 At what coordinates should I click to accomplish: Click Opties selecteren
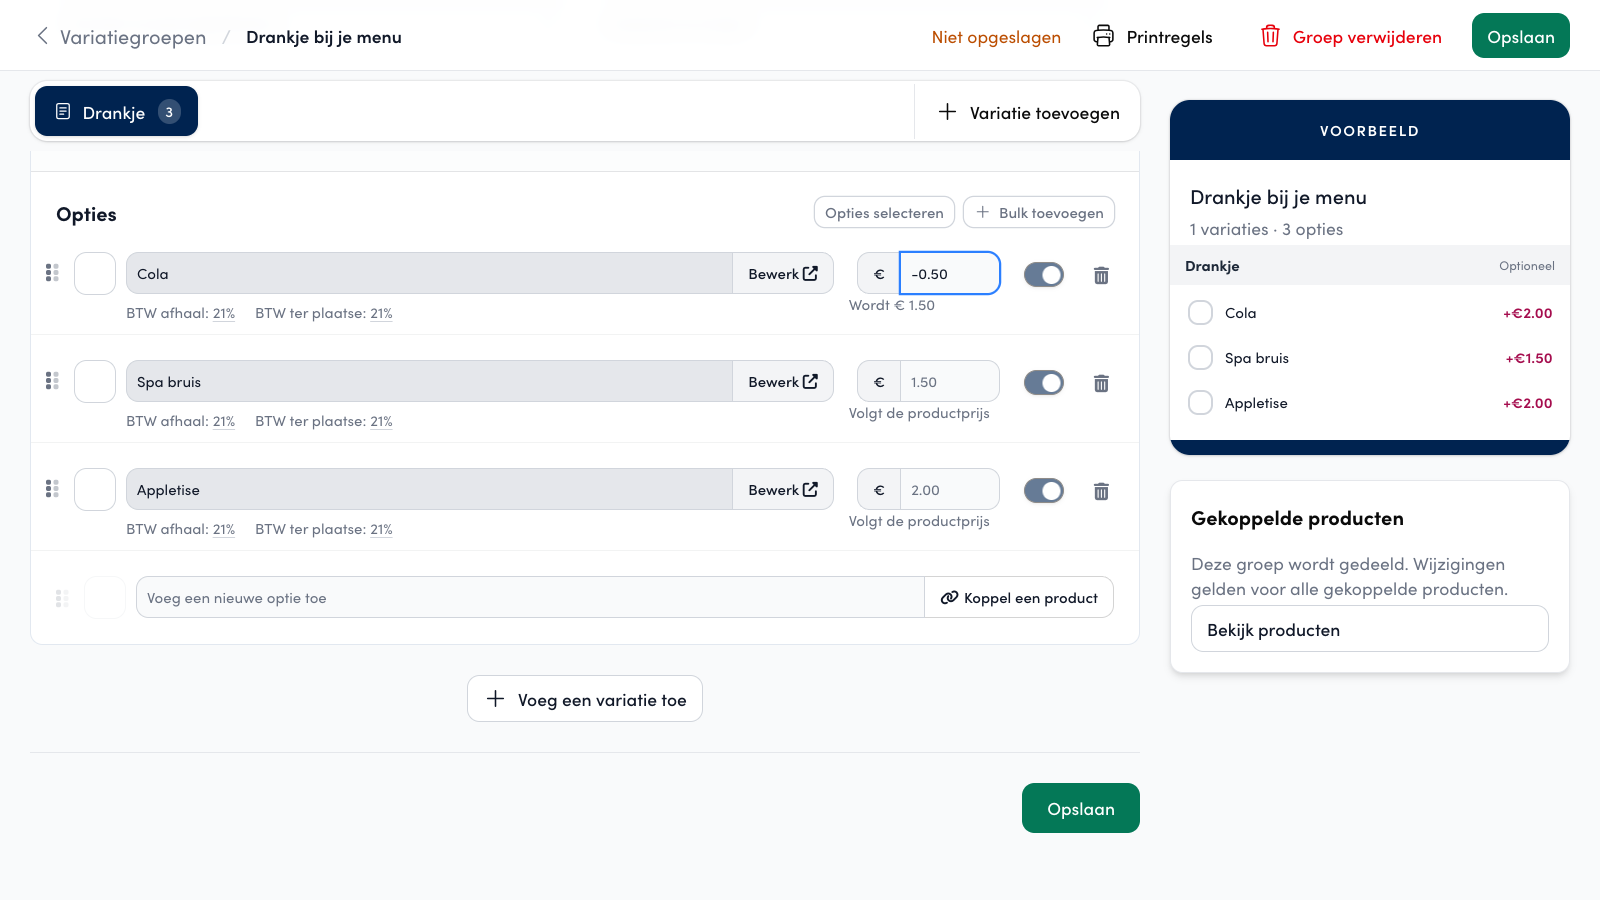884,213
